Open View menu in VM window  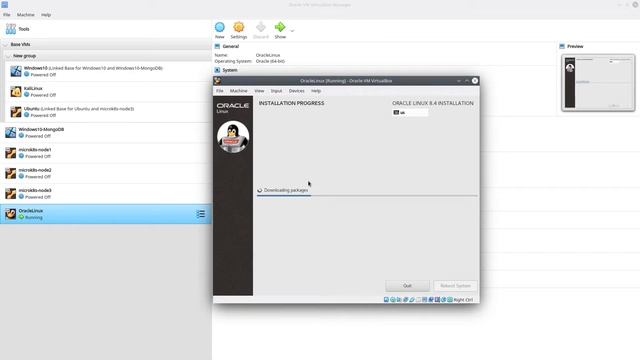tap(259, 91)
